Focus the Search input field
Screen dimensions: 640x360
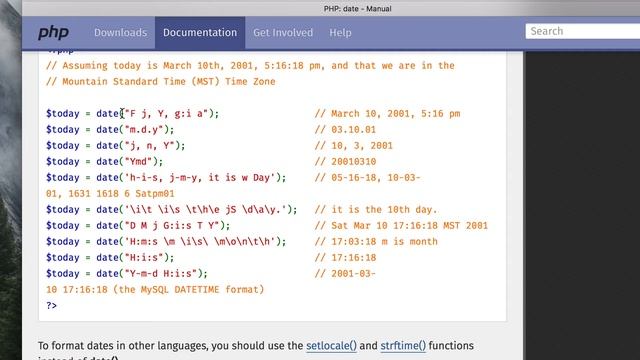(583, 31)
